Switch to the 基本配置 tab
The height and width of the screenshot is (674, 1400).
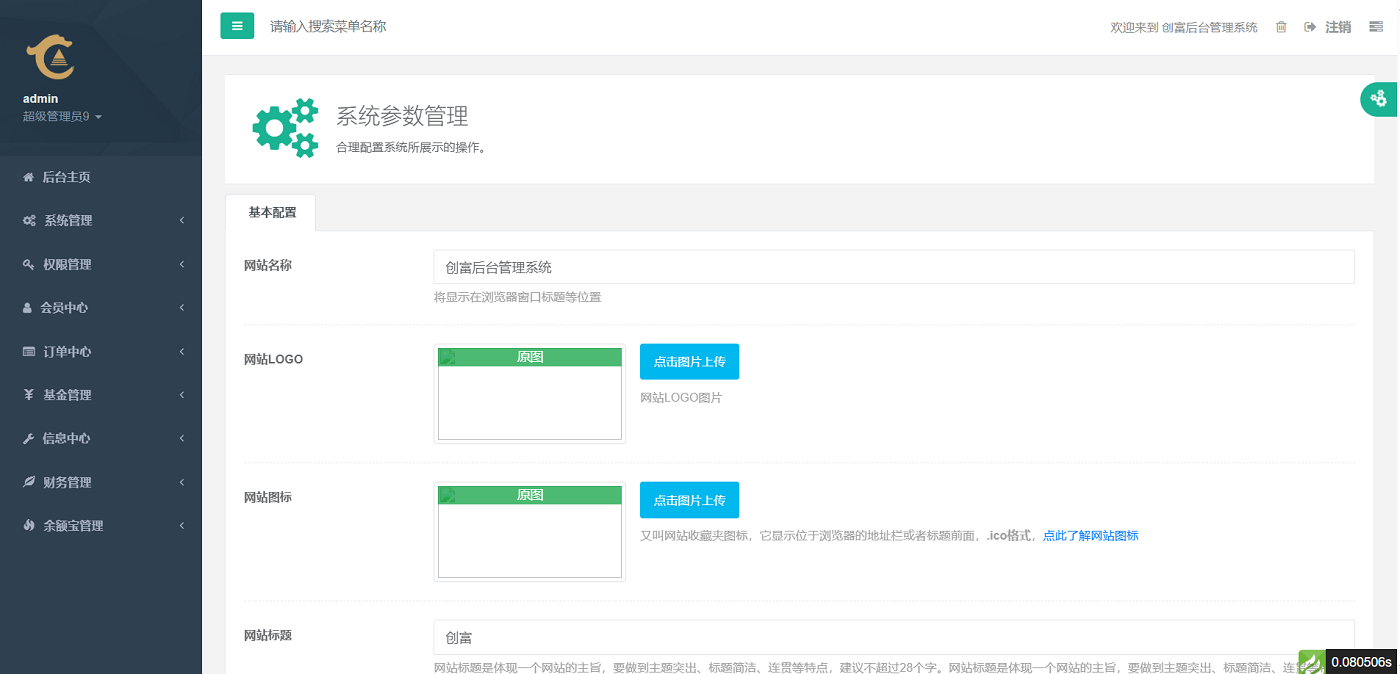[x=270, y=212]
